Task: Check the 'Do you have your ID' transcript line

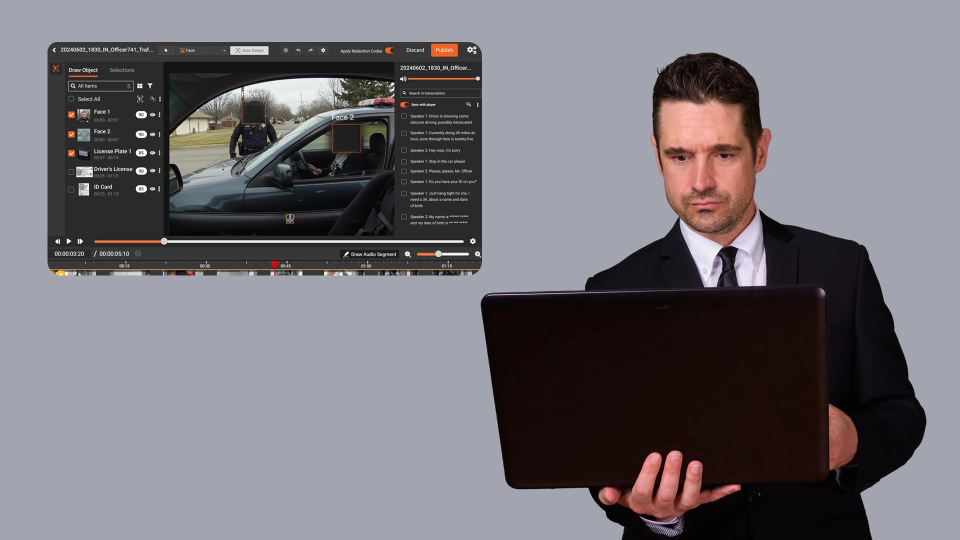Action: point(404,182)
